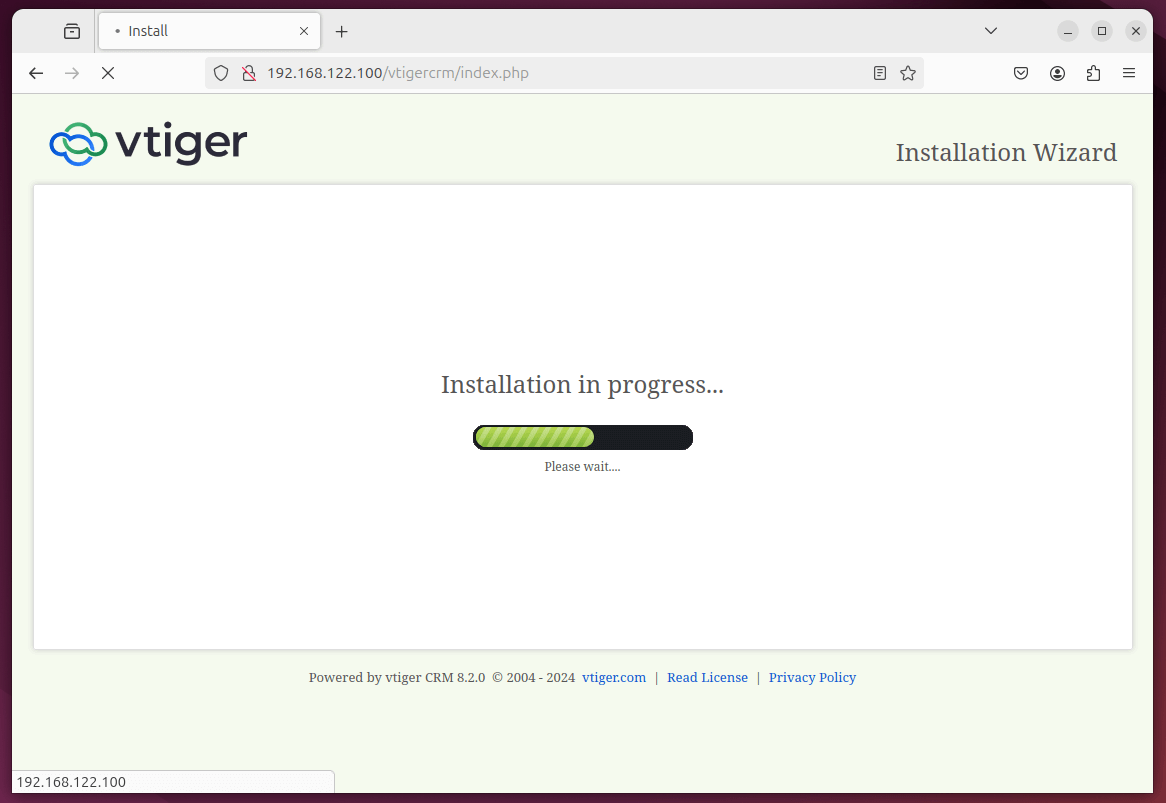Open the Firefox account icon
1166x803 pixels.
click(x=1057, y=73)
